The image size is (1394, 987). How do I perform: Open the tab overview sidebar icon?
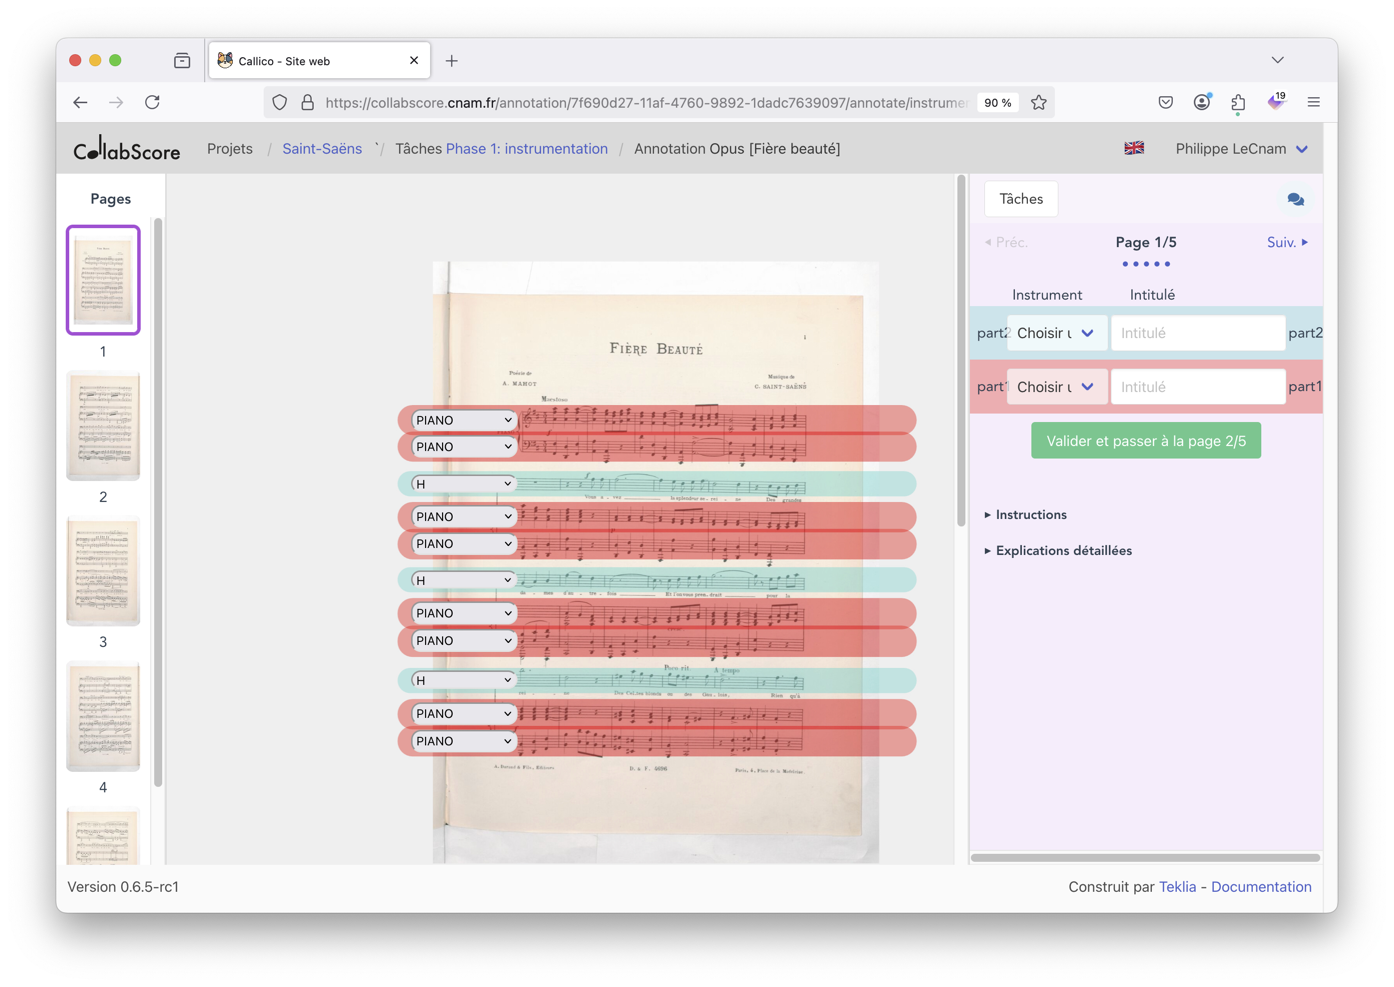click(x=182, y=61)
